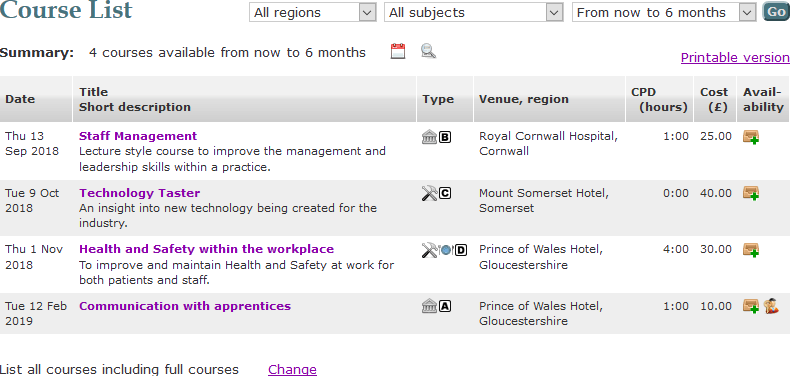Click the D type badge icon
790x376 pixels.
tap(460, 249)
